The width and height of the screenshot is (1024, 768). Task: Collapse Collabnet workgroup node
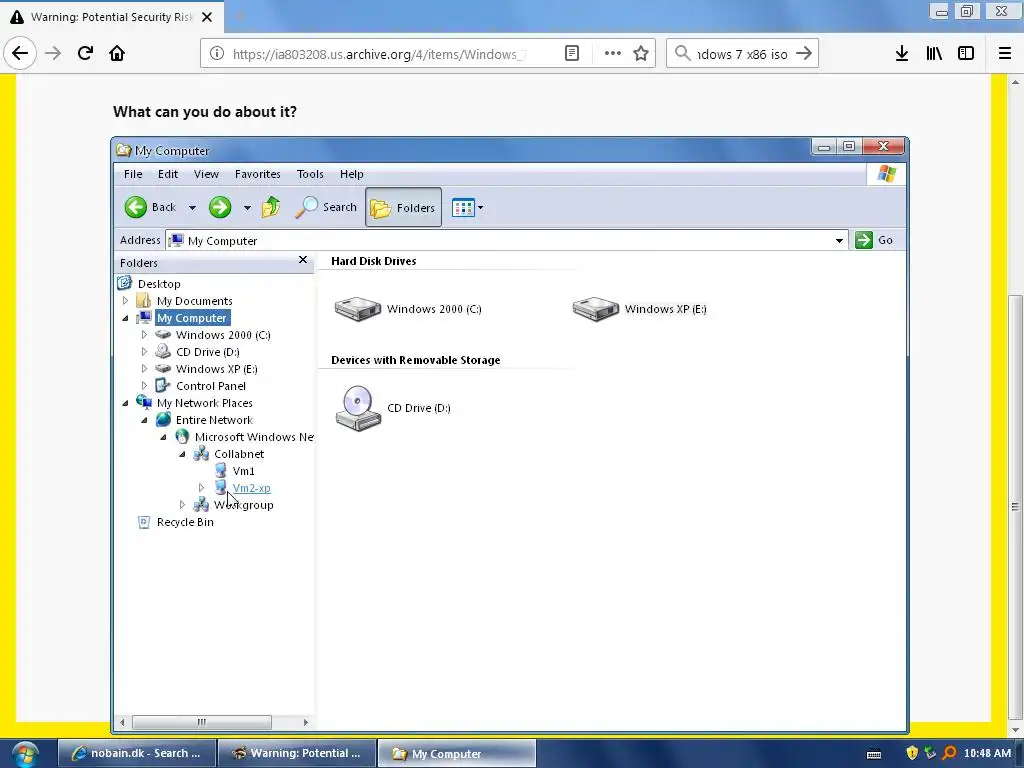(182, 454)
